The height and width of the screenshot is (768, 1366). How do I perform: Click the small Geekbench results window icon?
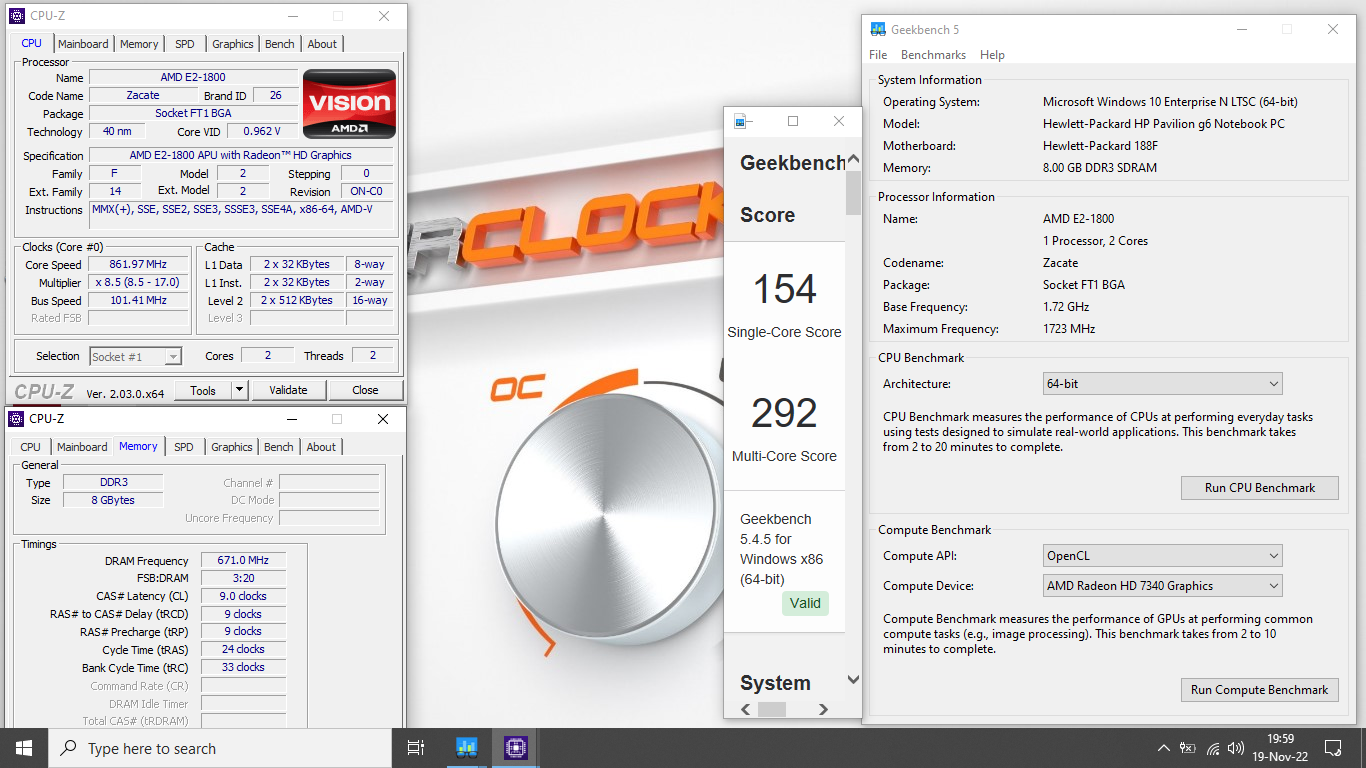pos(740,122)
